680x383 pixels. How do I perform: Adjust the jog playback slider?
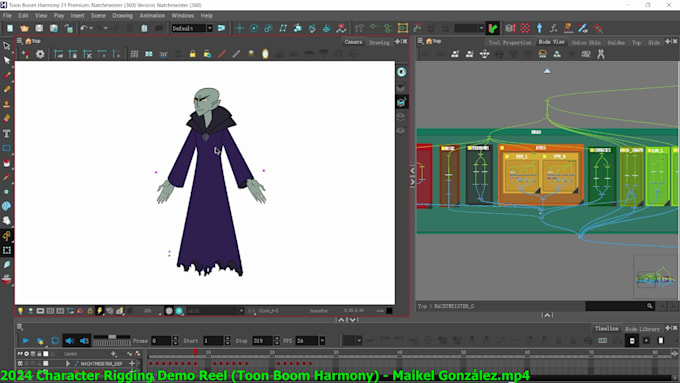(112, 337)
